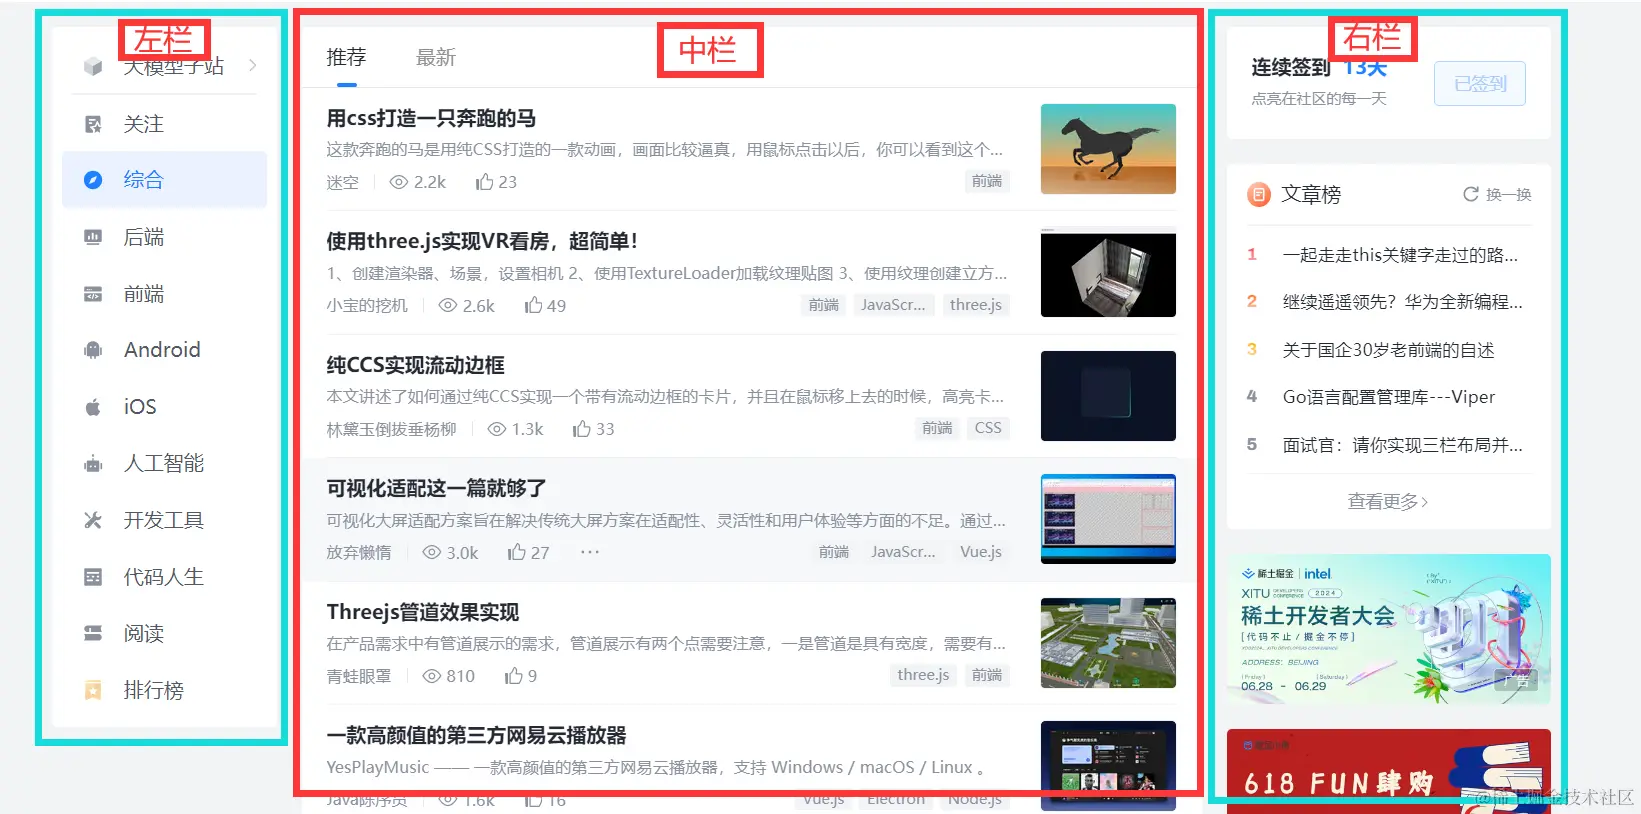This screenshot has width=1641, height=814.
Task: Click the running horse thumbnail
Action: (1108, 149)
